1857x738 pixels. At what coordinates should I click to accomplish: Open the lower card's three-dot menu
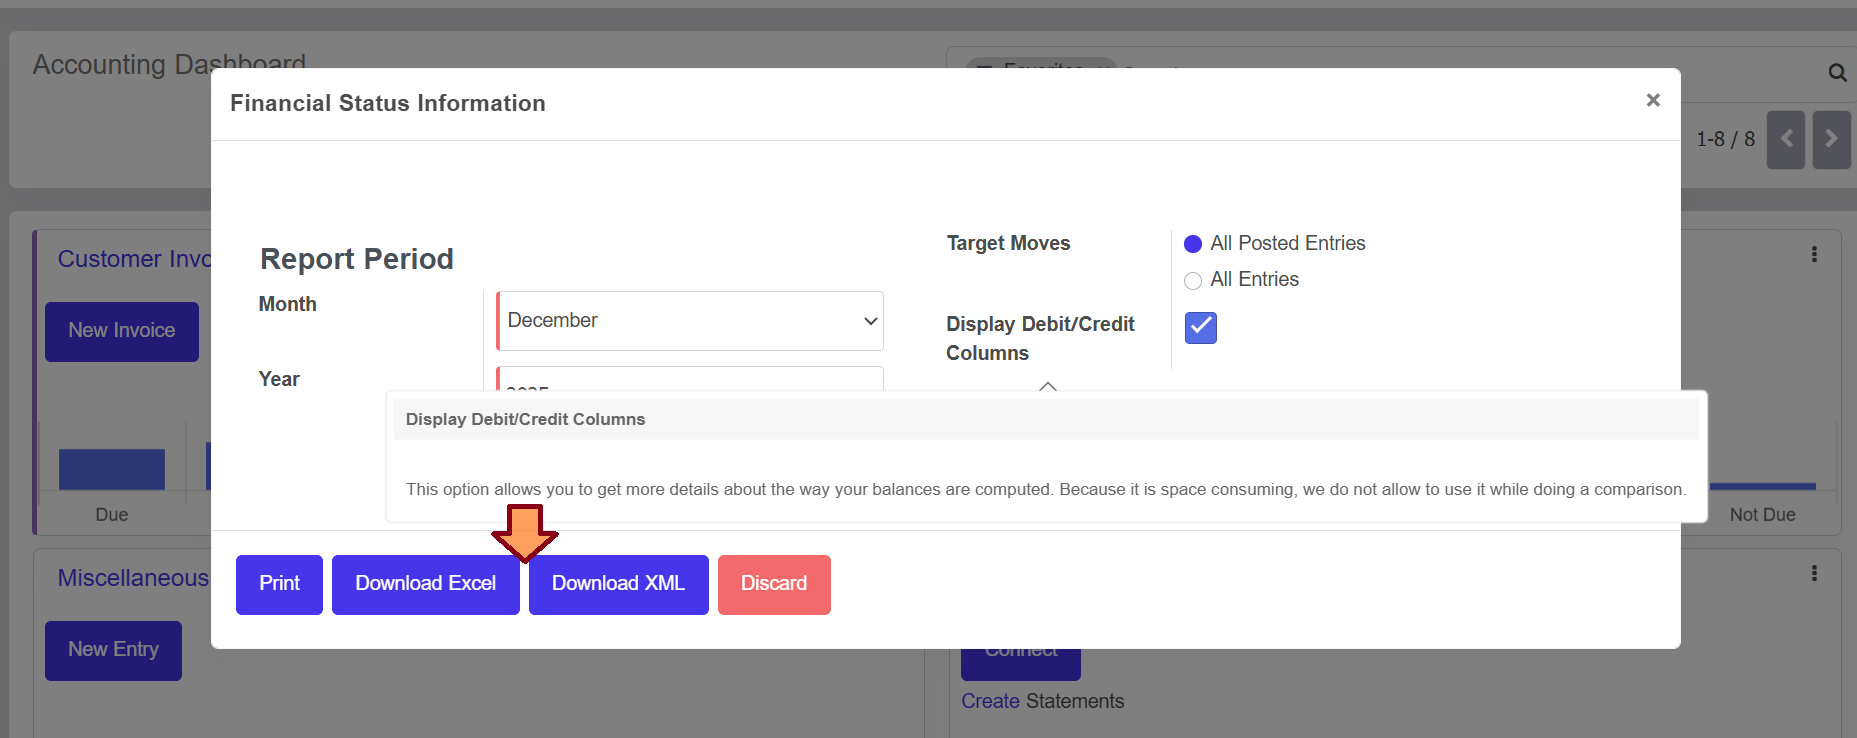(x=1813, y=574)
